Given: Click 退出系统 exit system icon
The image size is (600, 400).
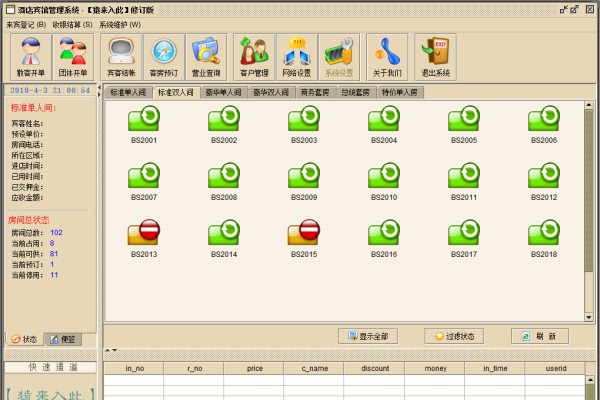Looking at the screenshot, I should point(435,57).
